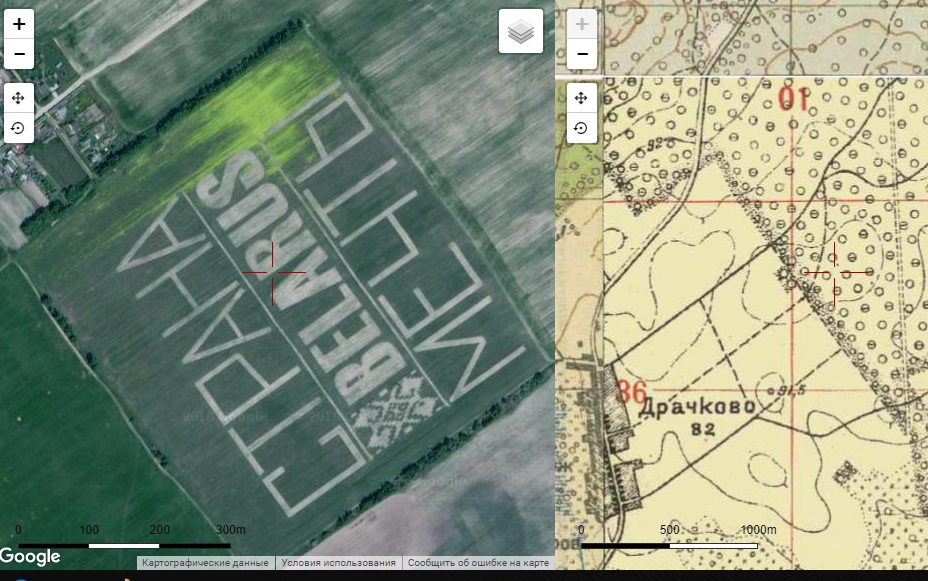Click the move/pan icon on satellite map

pos(18,98)
